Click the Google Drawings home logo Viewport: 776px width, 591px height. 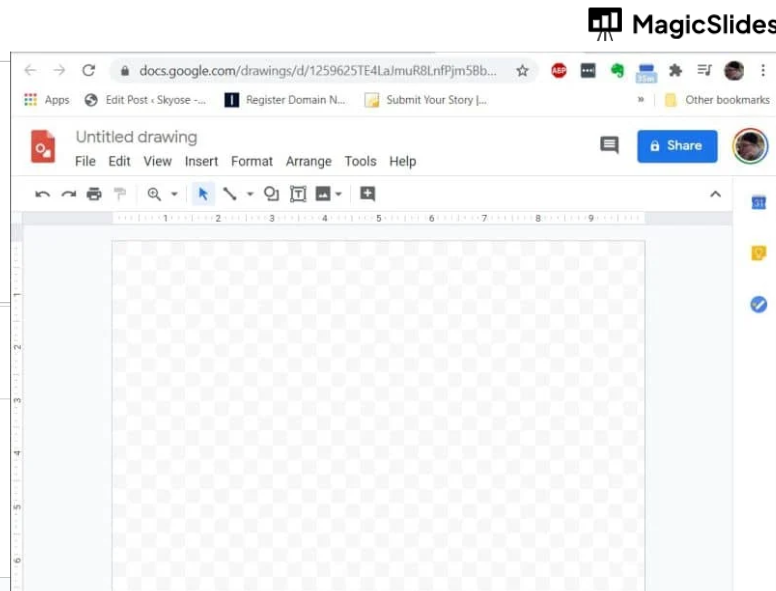(x=43, y=147)
